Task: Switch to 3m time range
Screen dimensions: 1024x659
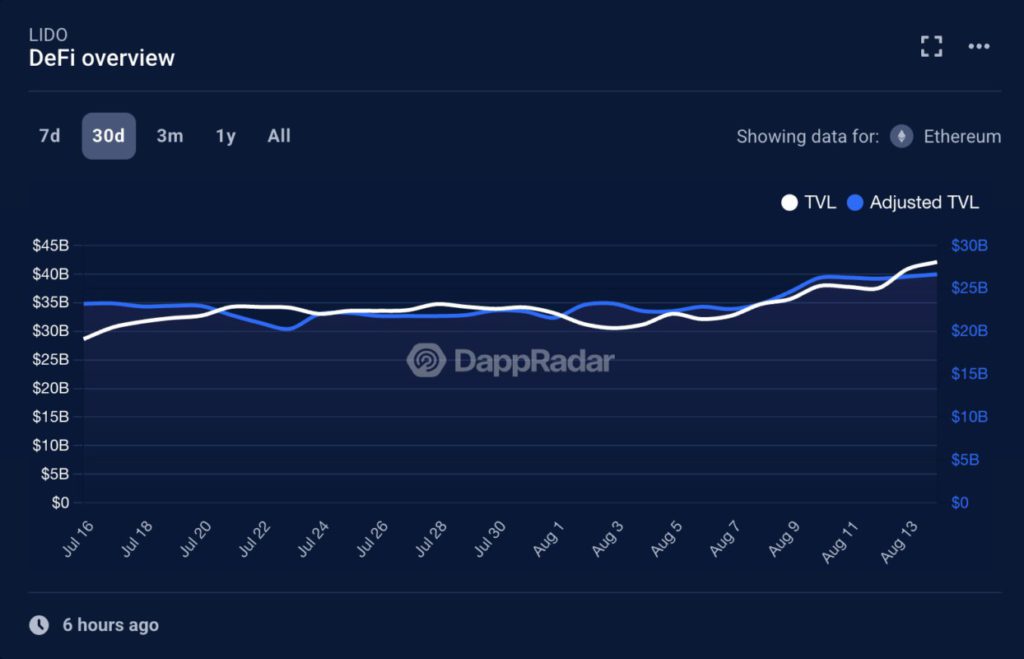Action: coord(170,136)
